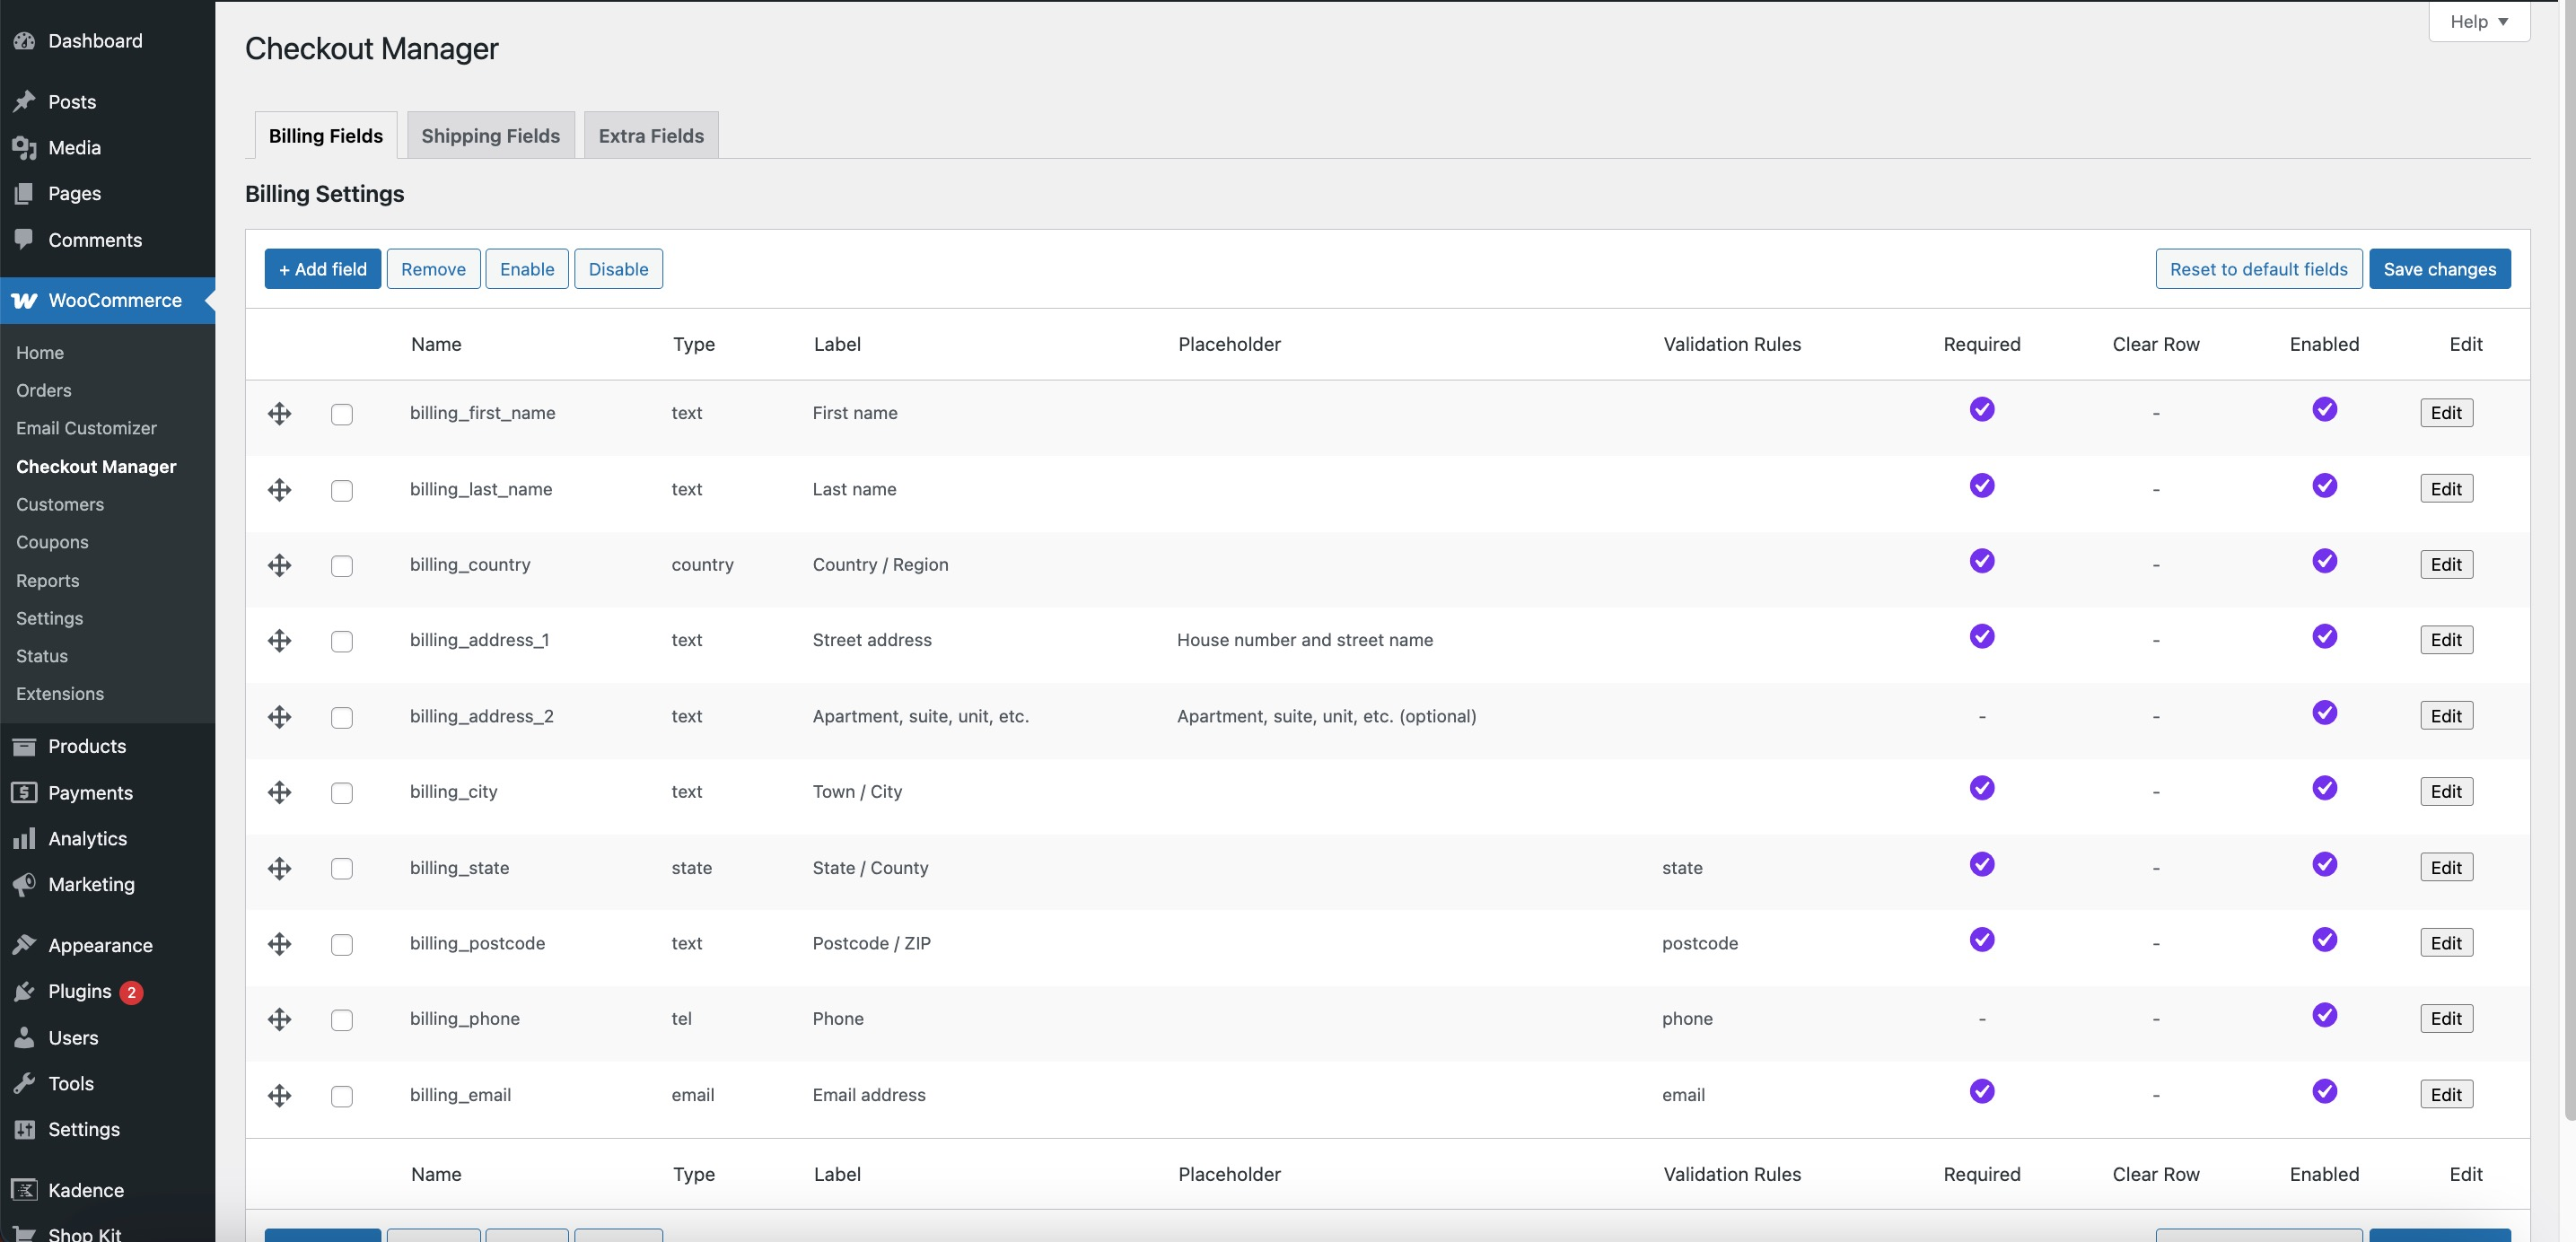Click the Payments sidebar icon
The width and height of the screenshot is (2576, 1242).
(x=25, y=792)
